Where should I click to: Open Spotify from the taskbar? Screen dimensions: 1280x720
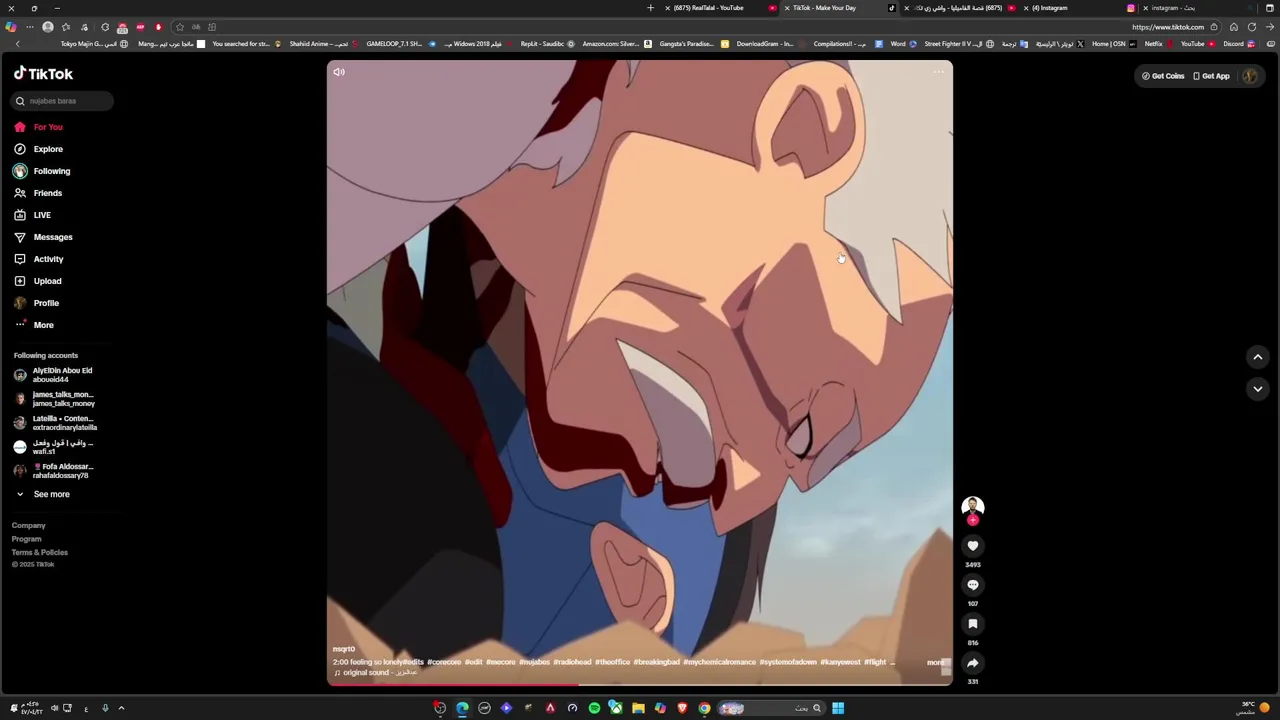(x=594, y=708)
